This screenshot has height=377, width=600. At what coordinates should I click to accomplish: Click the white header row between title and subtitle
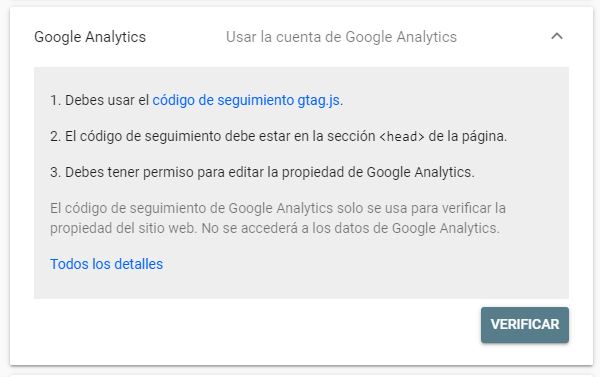coord(186,37)
